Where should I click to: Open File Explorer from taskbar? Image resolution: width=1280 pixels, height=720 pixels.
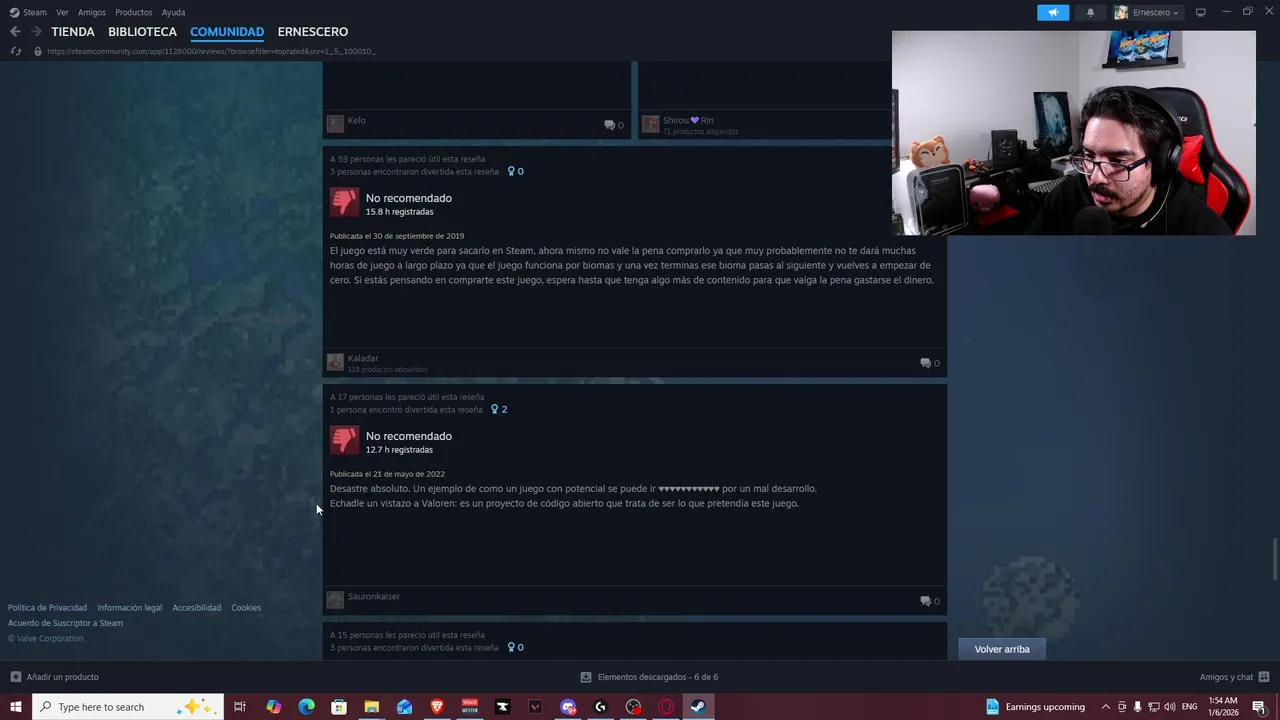pos(371,707)
